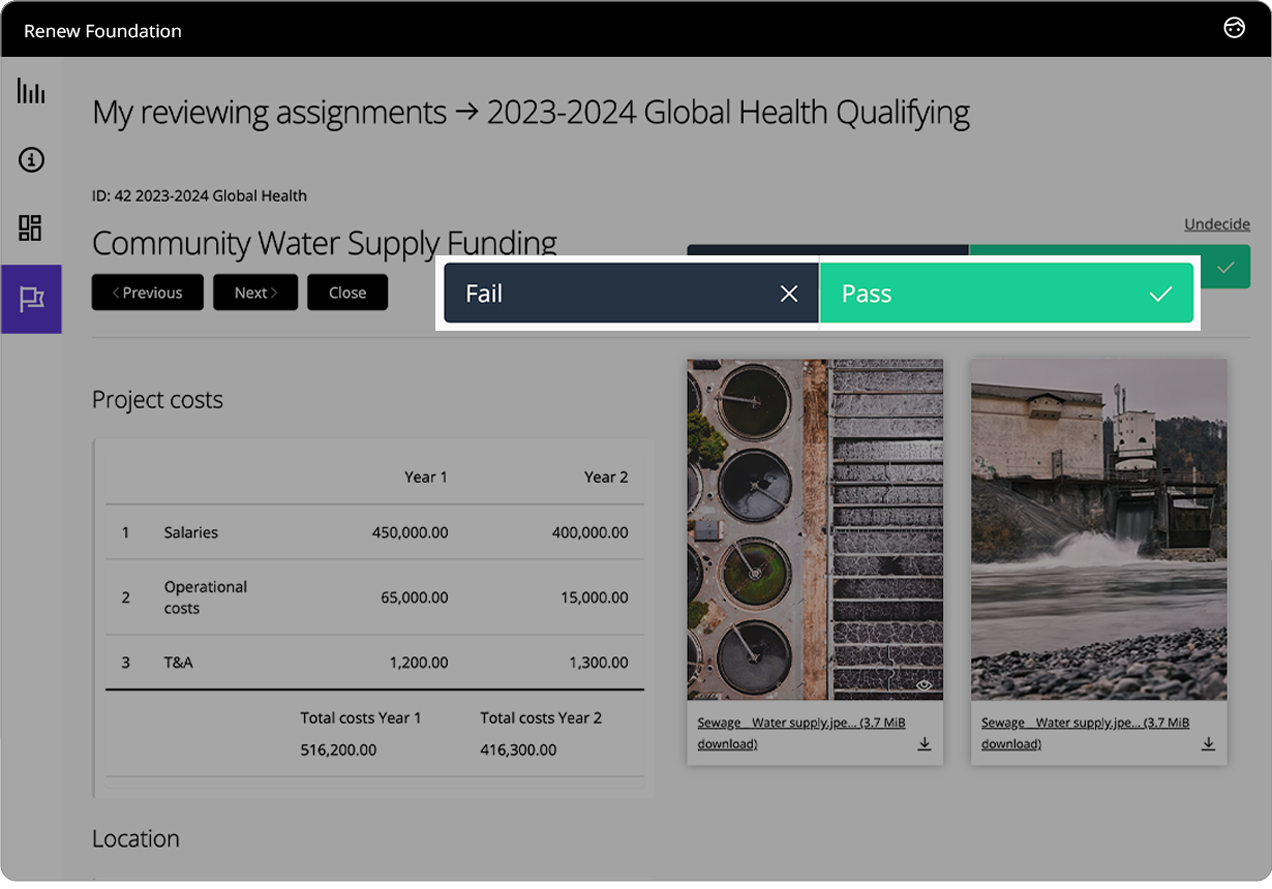The height and width of the screenshot is (889, 1272).
Task: Close the application review
Action: (347, 293)
